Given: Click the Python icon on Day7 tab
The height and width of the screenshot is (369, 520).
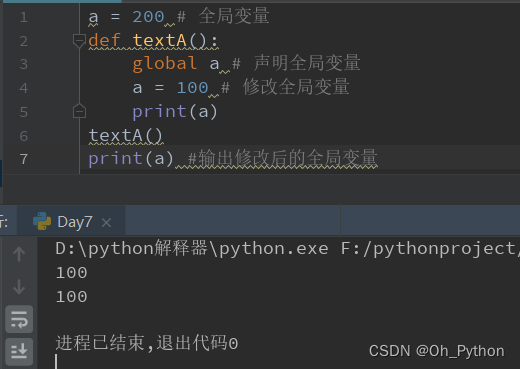Looking at the screenshot, I should click(42, 221).
